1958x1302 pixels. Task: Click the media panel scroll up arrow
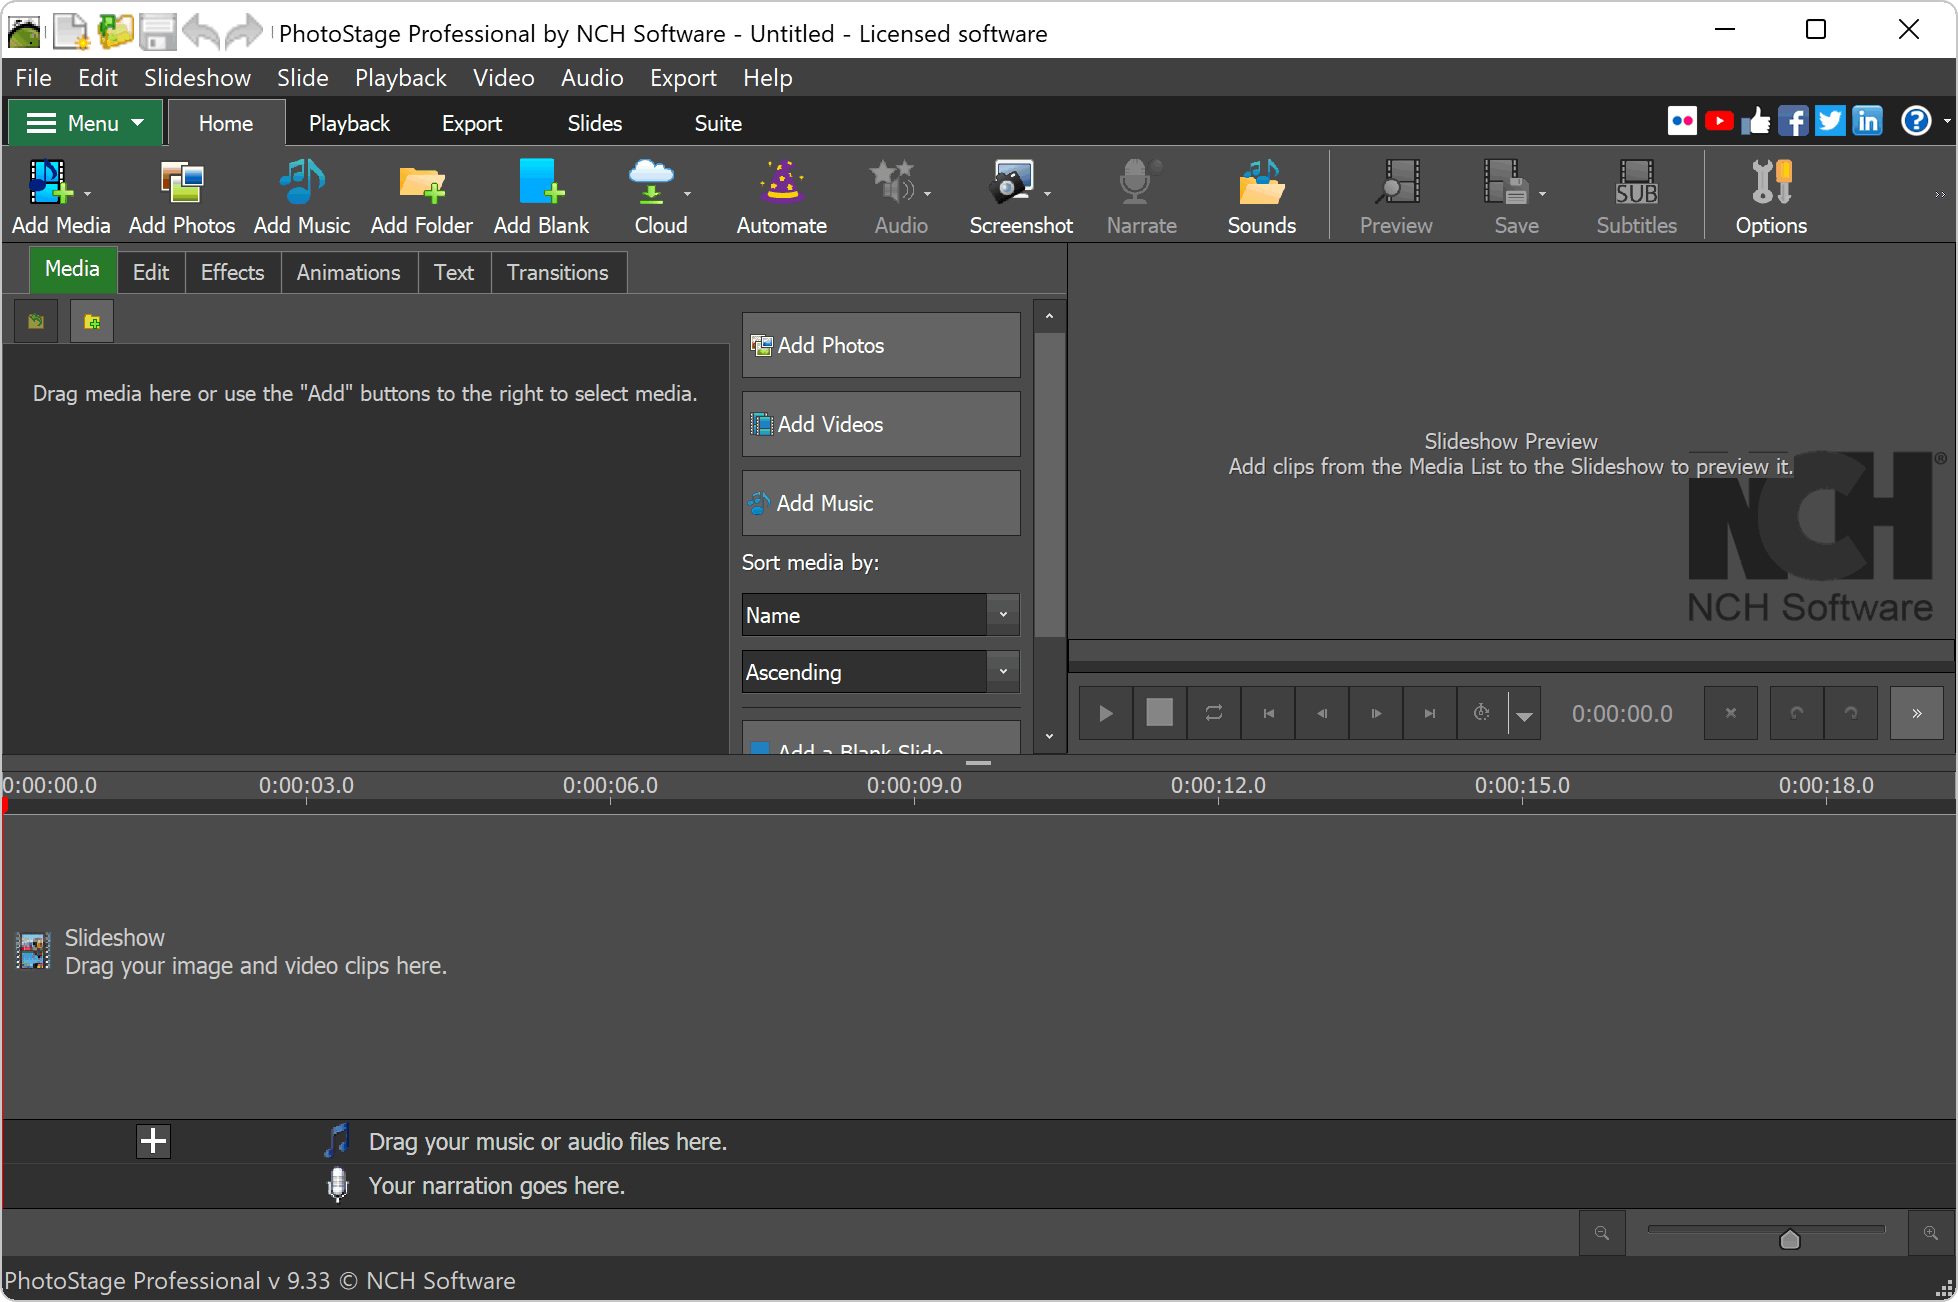1049,317
